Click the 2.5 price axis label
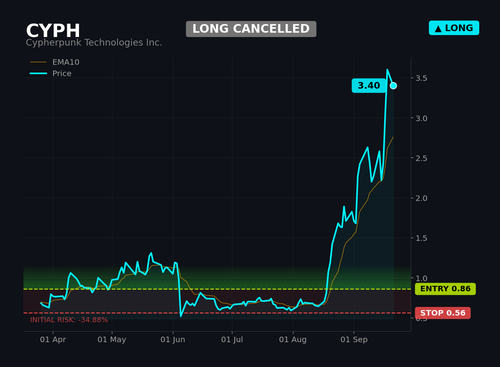500x367 pixels. [421, 158]
